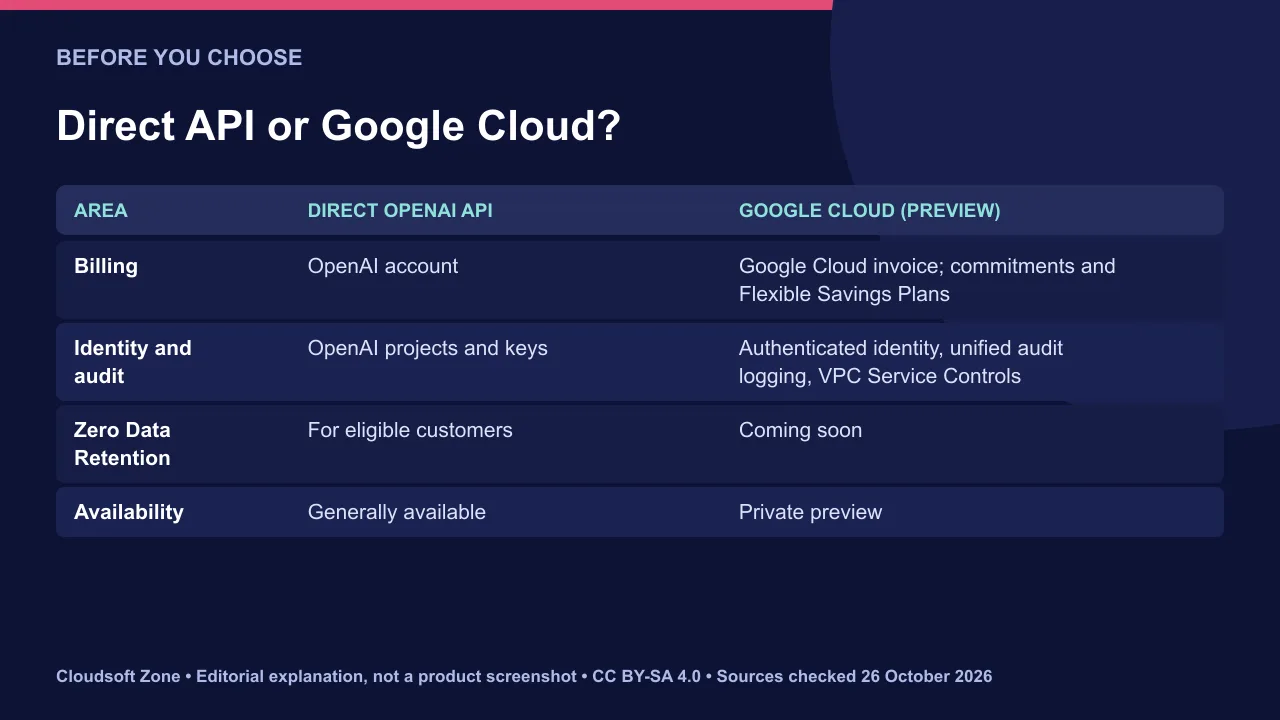This screenshot has height=720, width=1280.
Task: Click the Cloudsoft Zone footer credit line
Action: 524,676
